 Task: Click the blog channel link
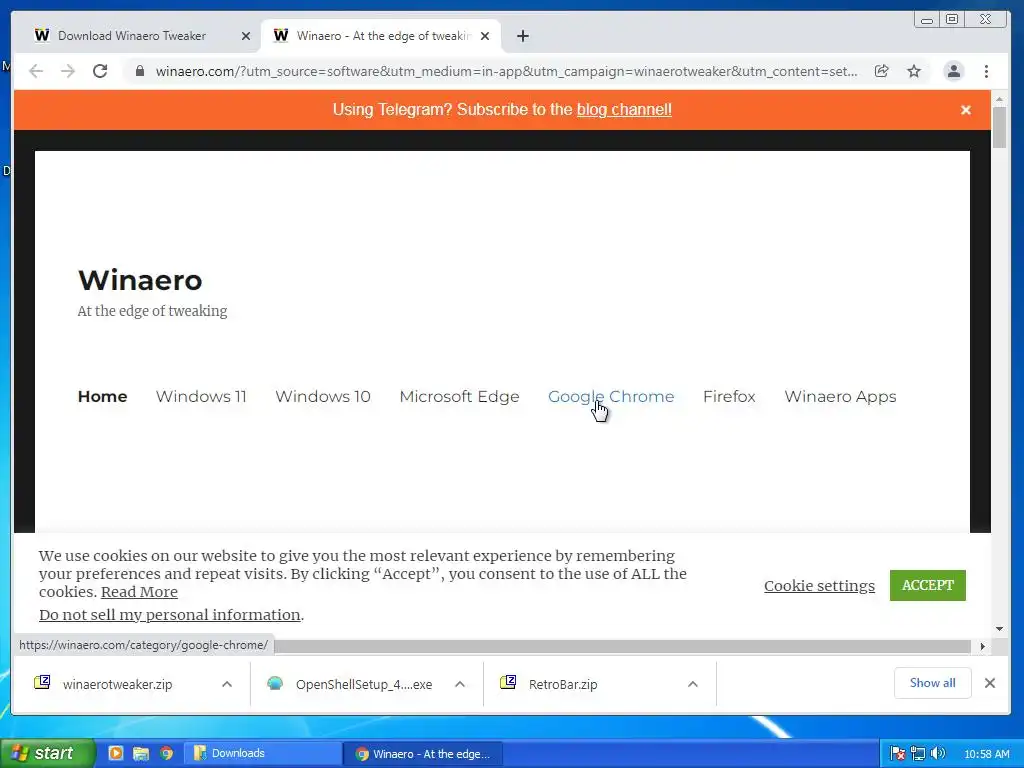[x=624, y=110]
